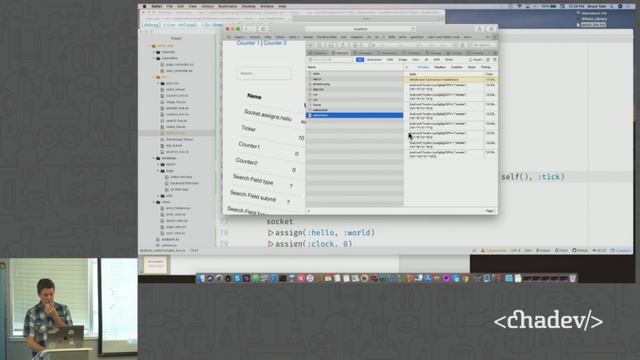The height and width of the screenshot is (360, 640).
Task: Follow the Counter 2 link
Action: point(275,43)
